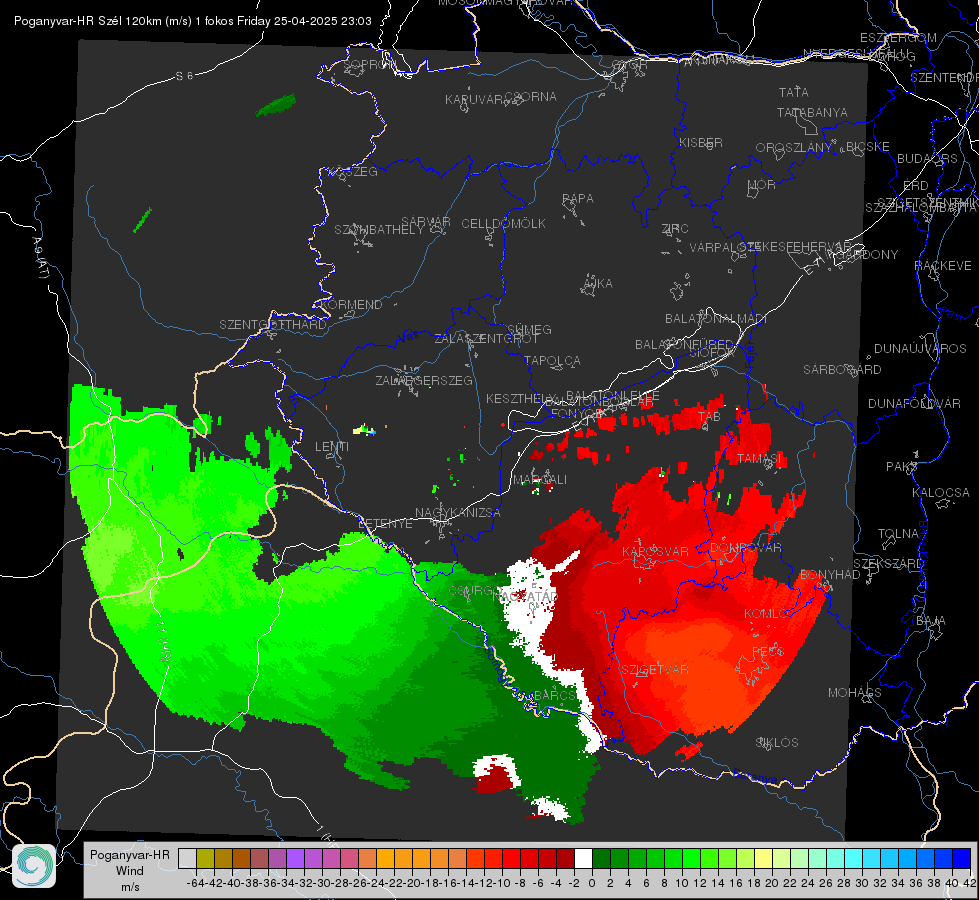
Task: Select the ZIRC town label
Action: pos(675,229)
